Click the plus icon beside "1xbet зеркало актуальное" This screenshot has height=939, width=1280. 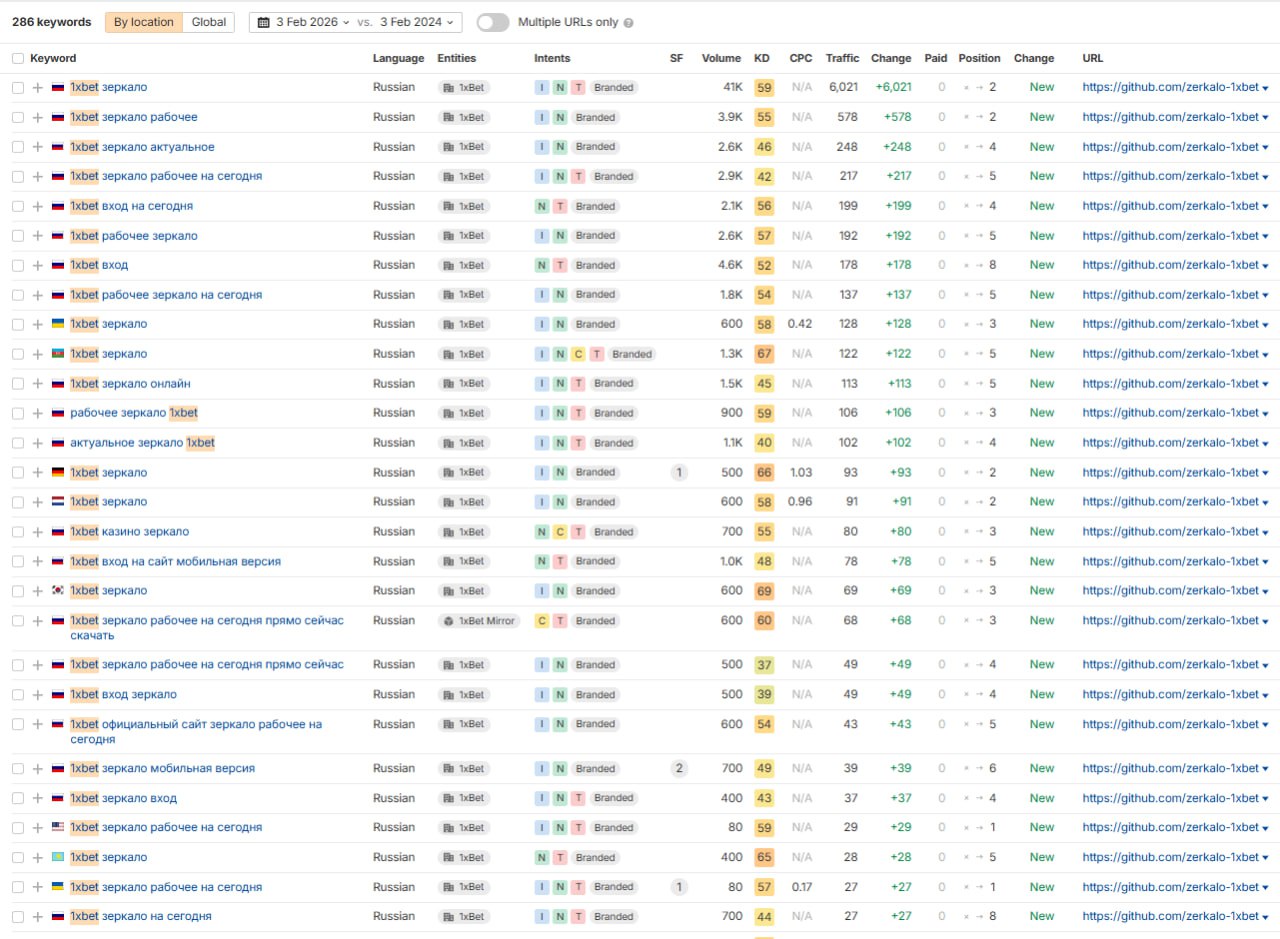[37, 147]
